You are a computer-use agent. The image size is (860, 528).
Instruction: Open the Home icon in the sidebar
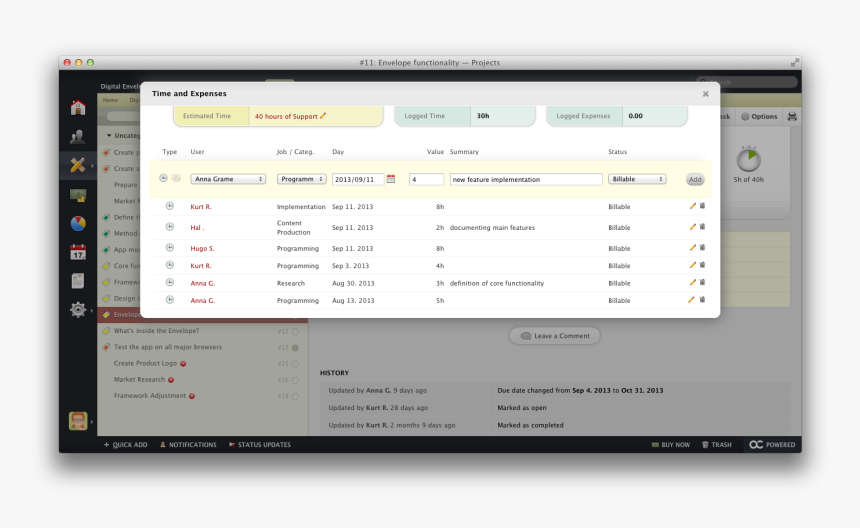click(78, 107)
